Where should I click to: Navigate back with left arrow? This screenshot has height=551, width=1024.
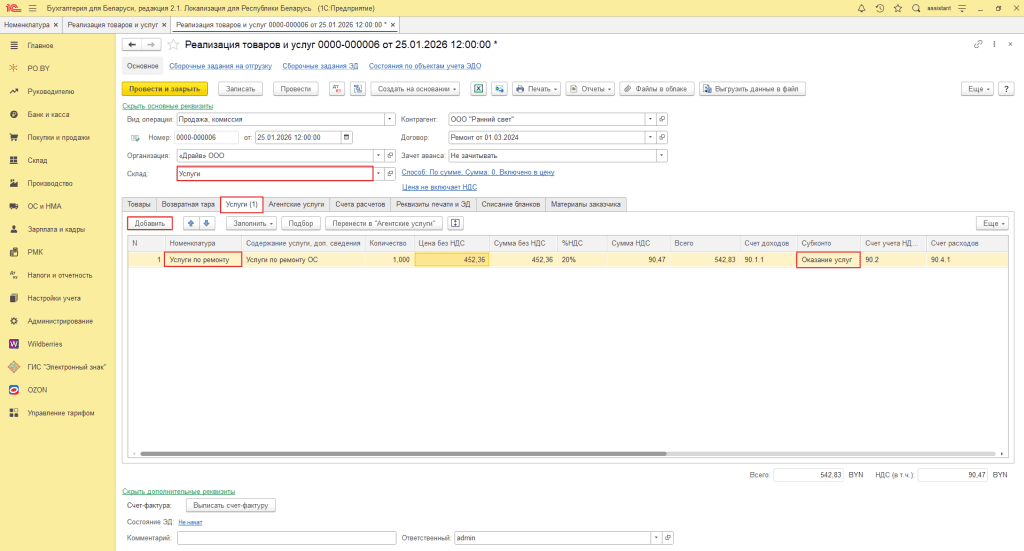click(x=132, y=45)
